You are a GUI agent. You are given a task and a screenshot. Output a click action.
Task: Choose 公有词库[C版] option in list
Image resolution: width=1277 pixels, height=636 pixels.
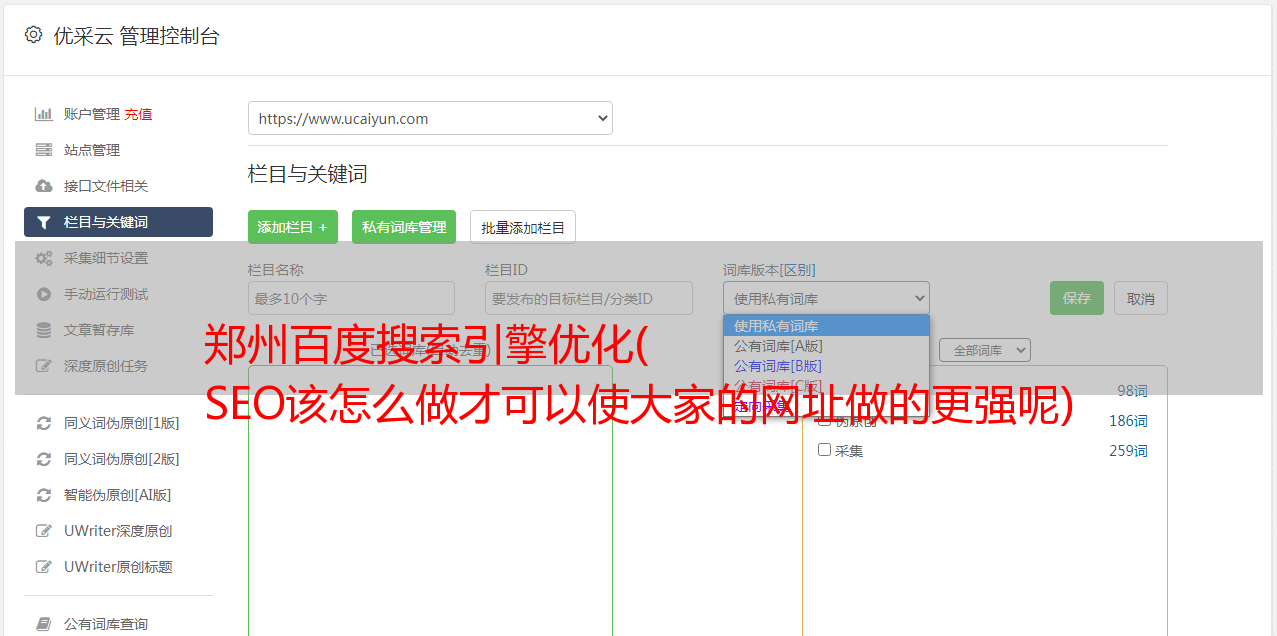(826, 386)
